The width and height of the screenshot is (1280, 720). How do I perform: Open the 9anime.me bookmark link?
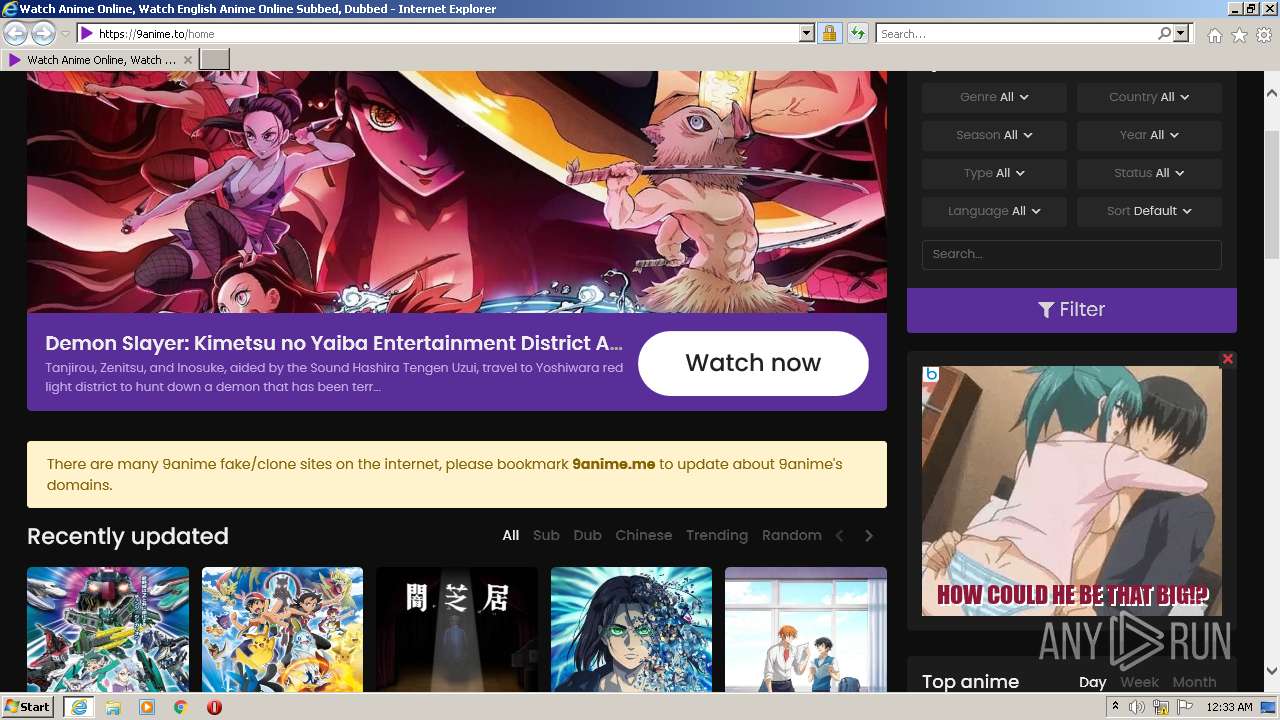614,464
